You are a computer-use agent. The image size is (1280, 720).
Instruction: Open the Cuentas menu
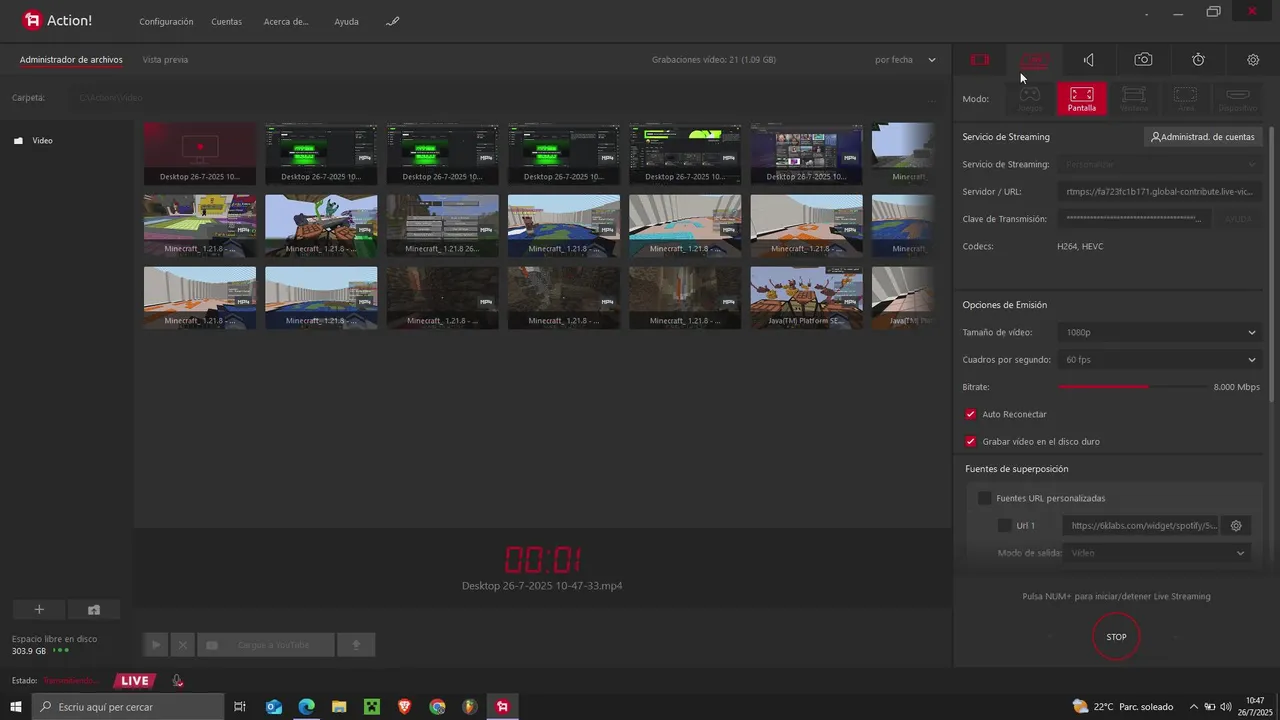(x=227, y=21)
